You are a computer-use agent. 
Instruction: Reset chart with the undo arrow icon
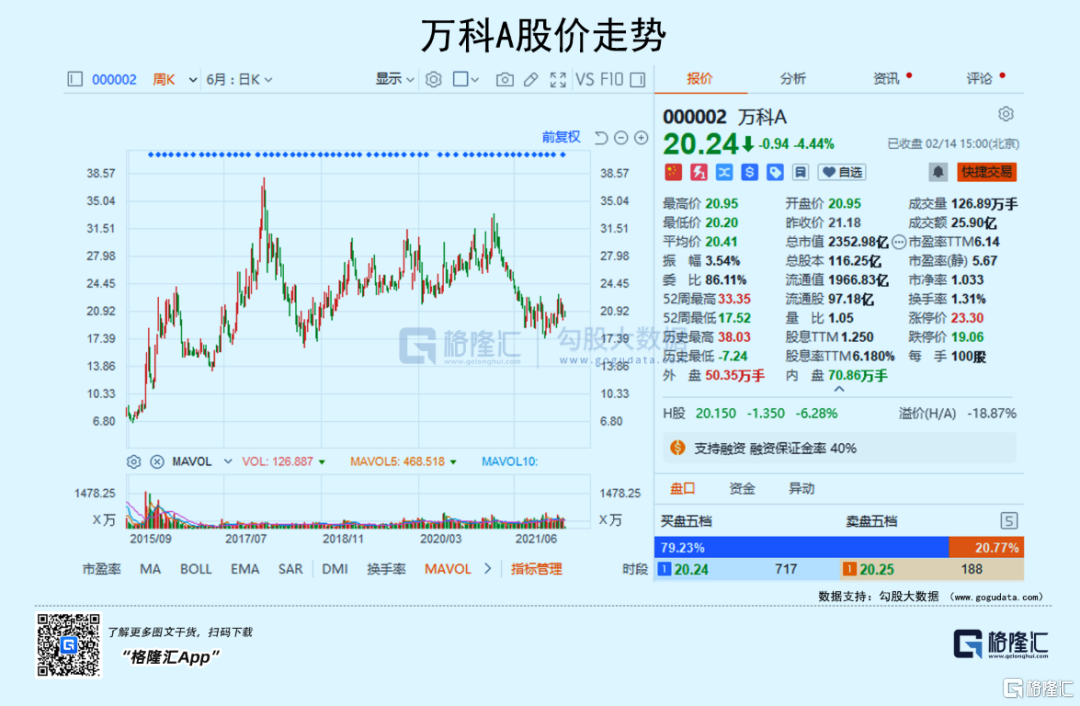[601, 138]
